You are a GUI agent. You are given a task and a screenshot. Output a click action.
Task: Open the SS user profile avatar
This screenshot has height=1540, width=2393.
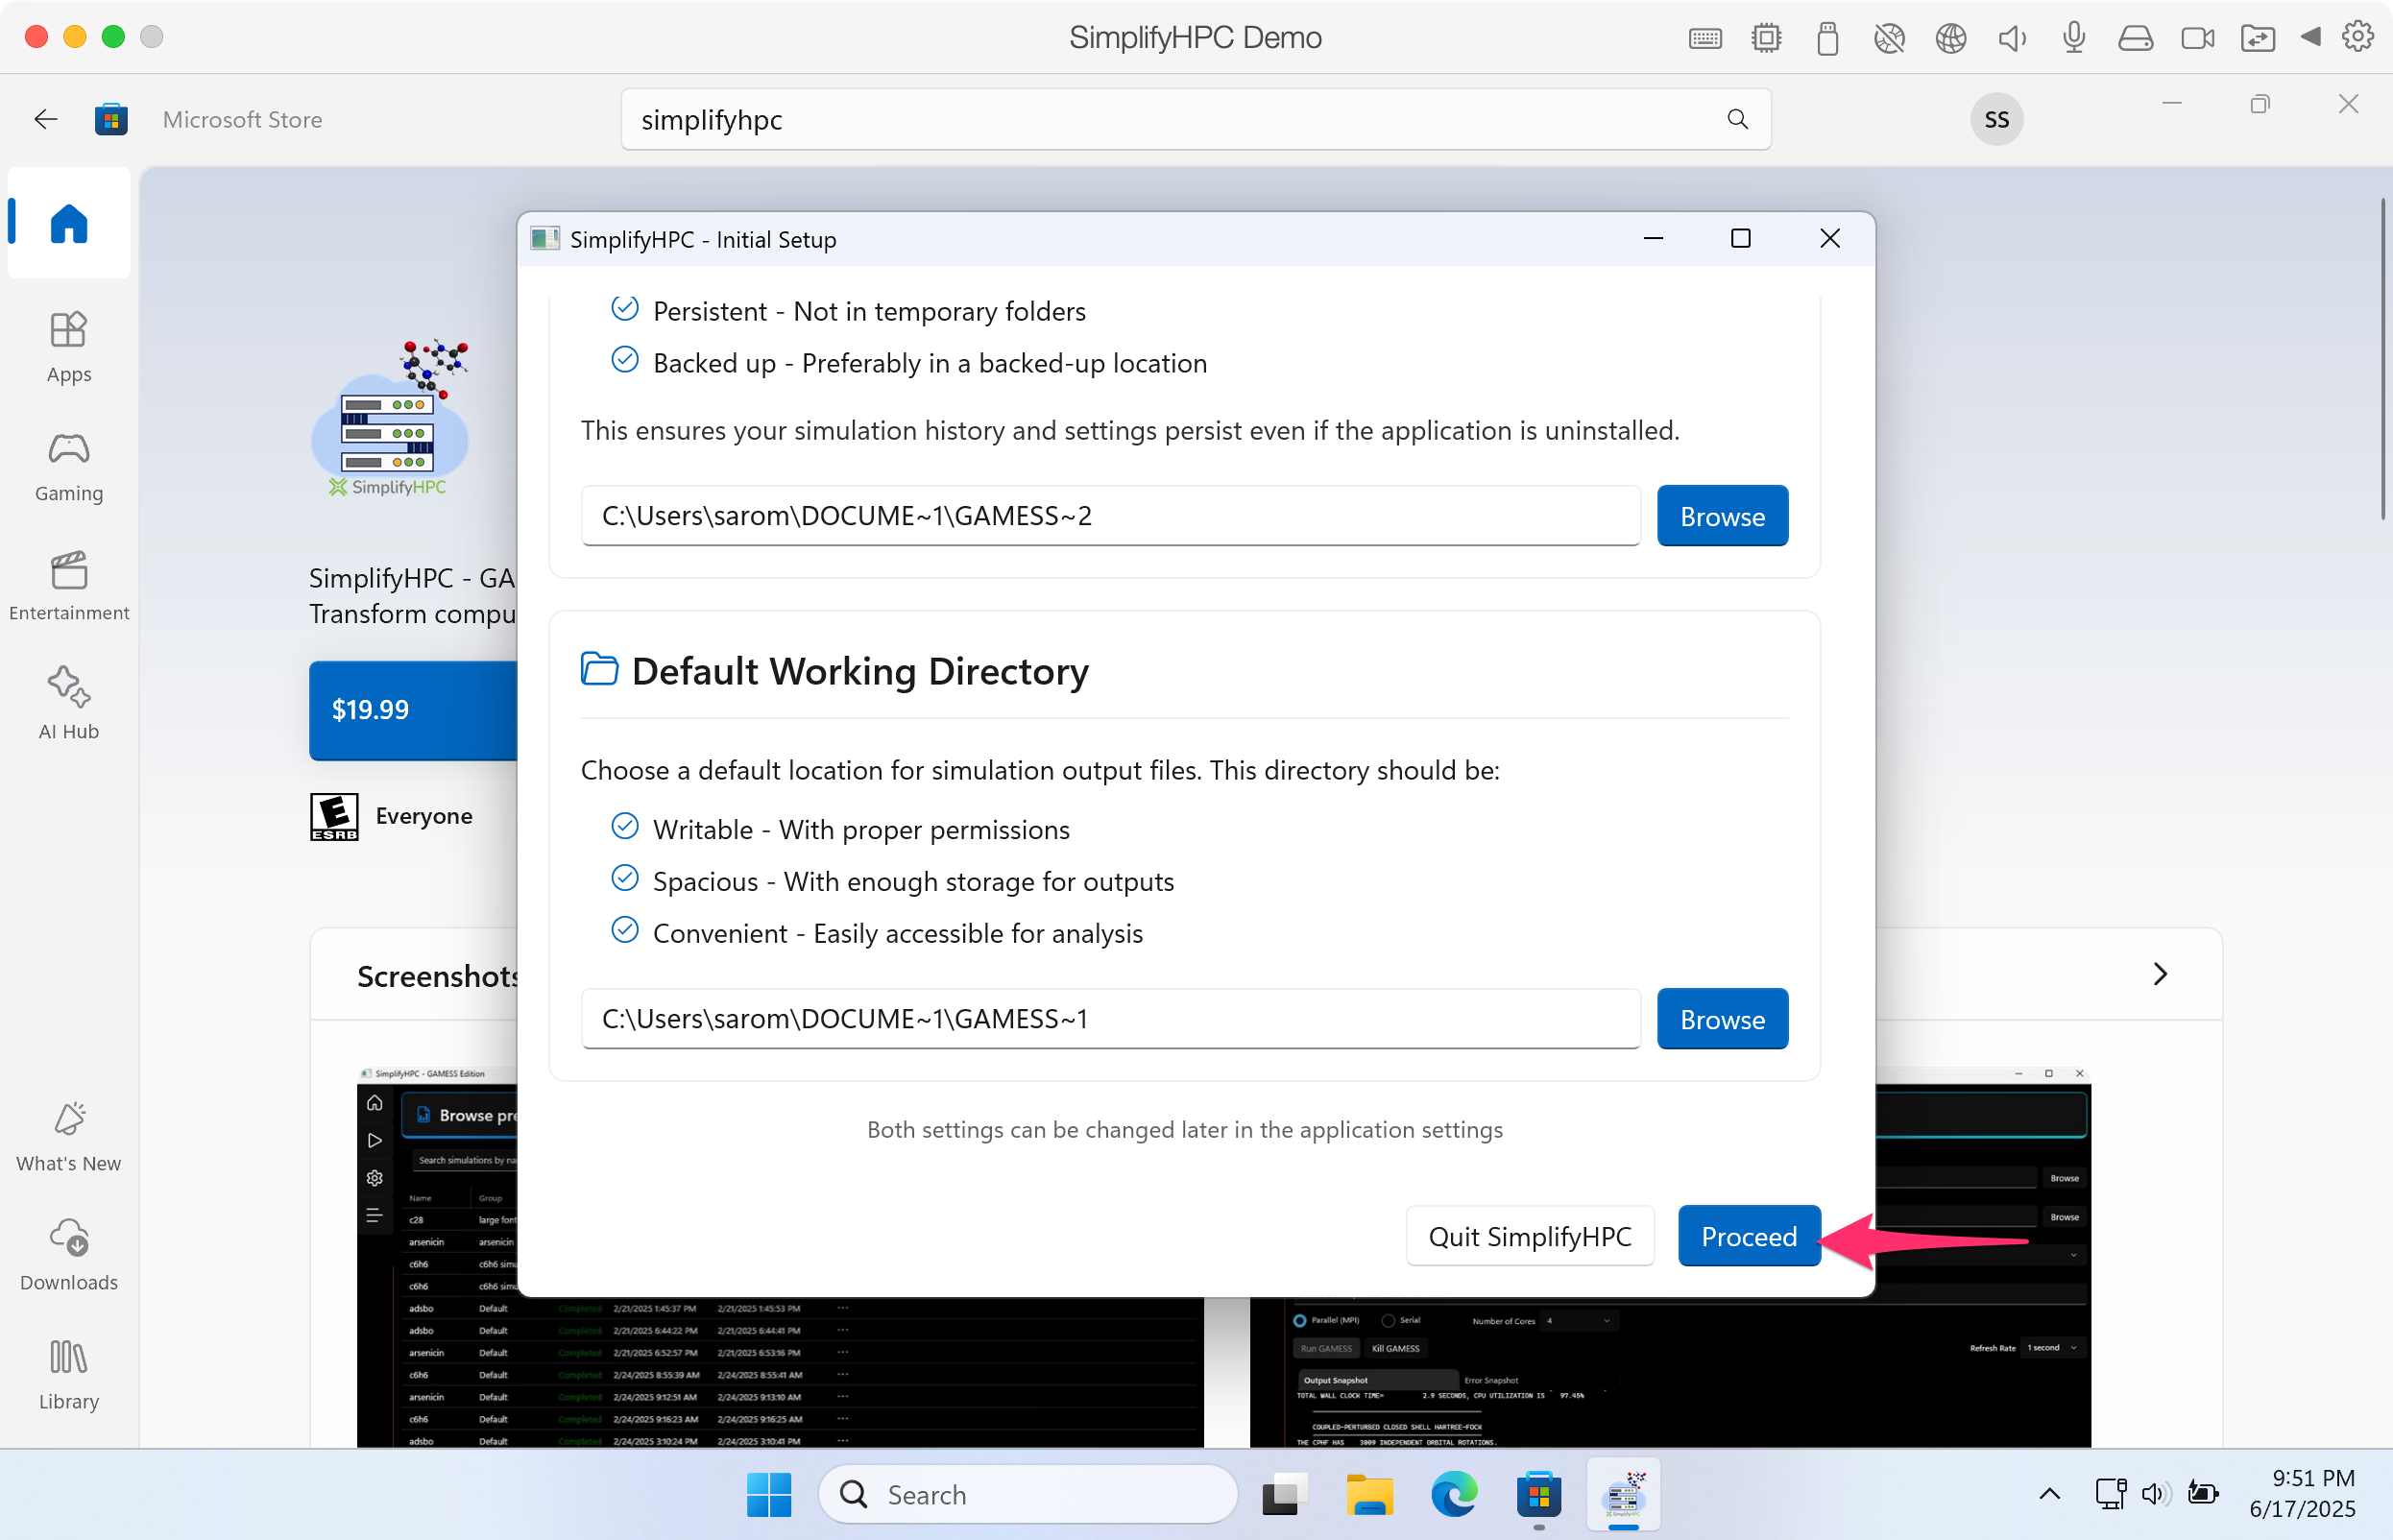click(x=1995, y=119)
